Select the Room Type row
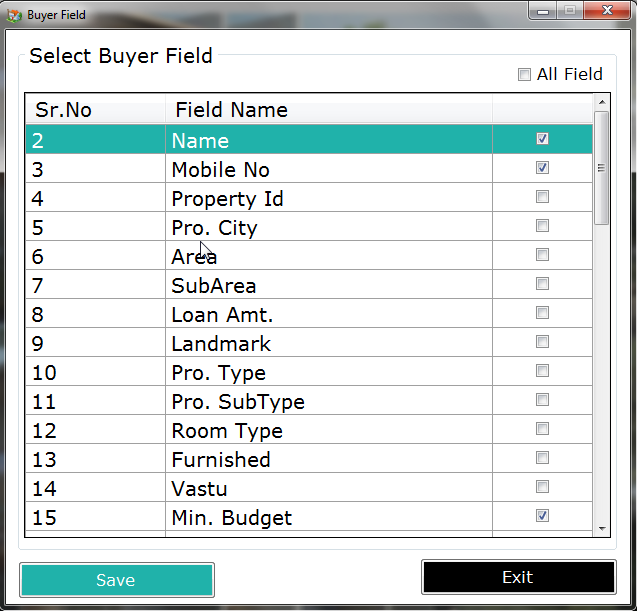The width and height of the screenshot is (637, 611). (x=227, y=431)
